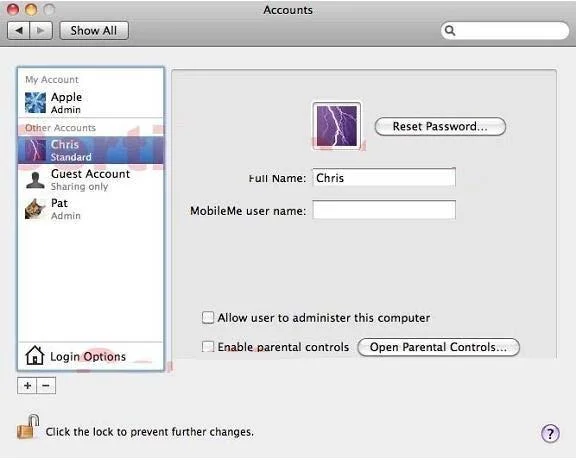Viewport: 577px width, 460px height.
Task: Click the magnifying glass search icon
Action: (450, 31)
